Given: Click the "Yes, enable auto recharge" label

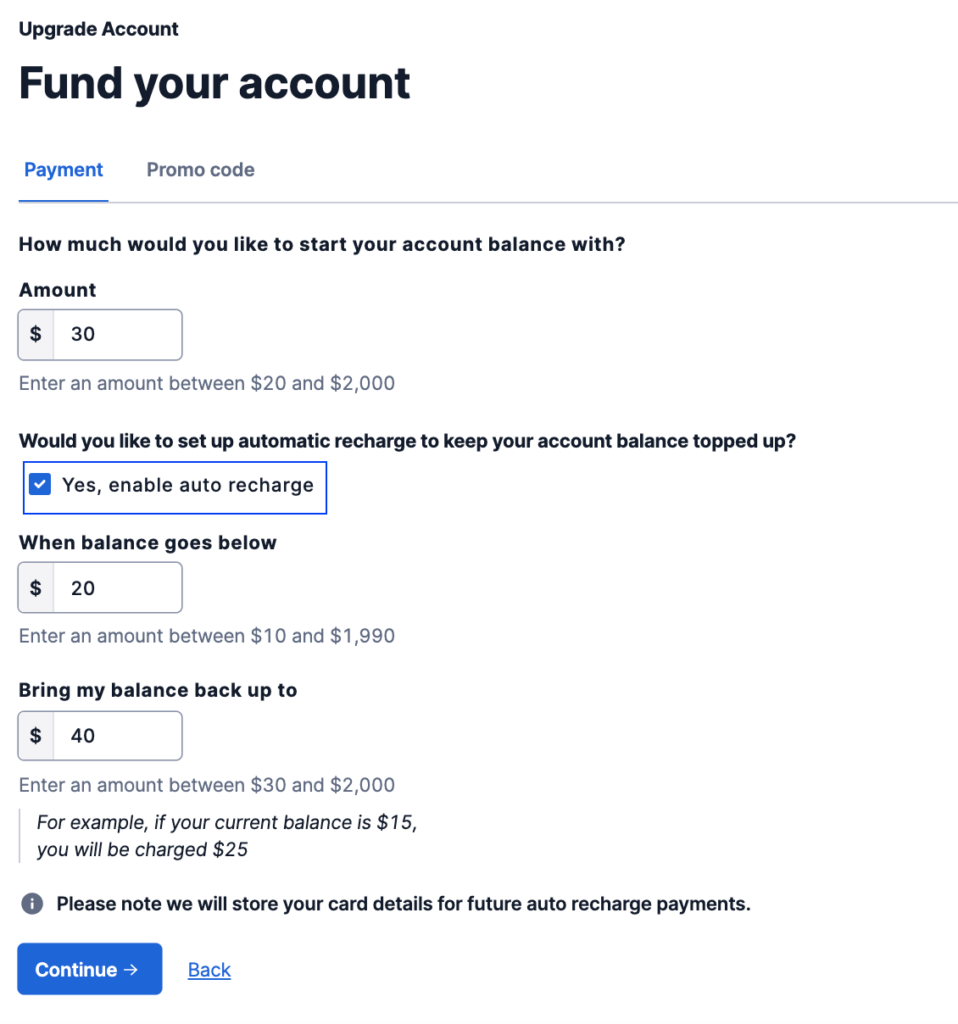Looking at the screenshot, I should [188, 485].
